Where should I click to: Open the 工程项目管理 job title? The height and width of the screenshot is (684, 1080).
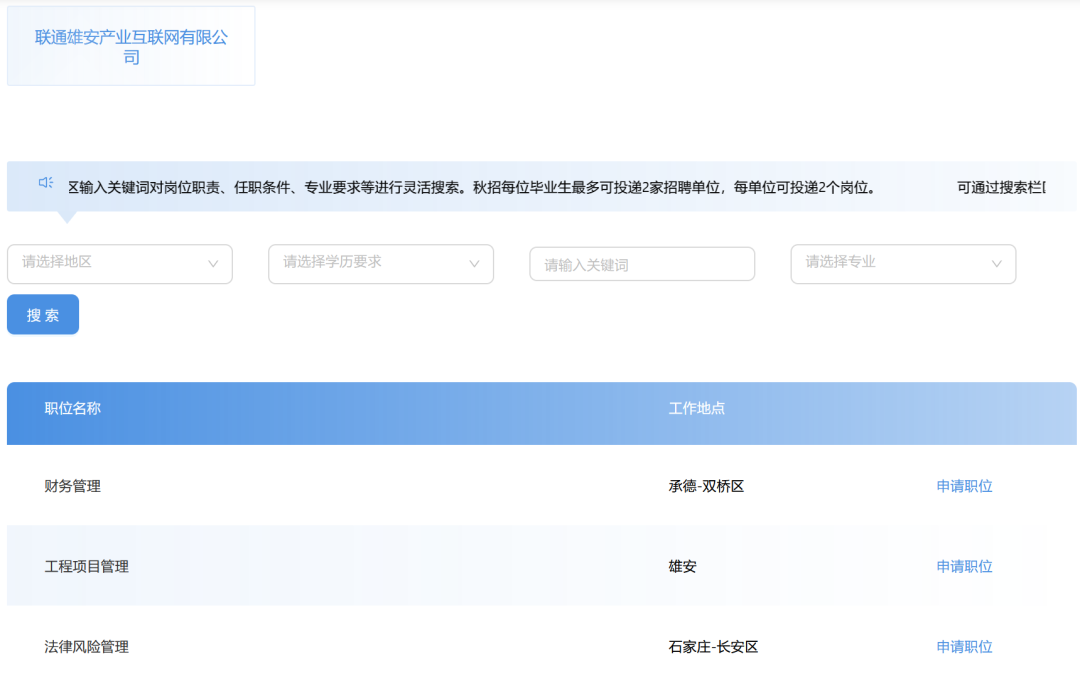coord(87,566)
